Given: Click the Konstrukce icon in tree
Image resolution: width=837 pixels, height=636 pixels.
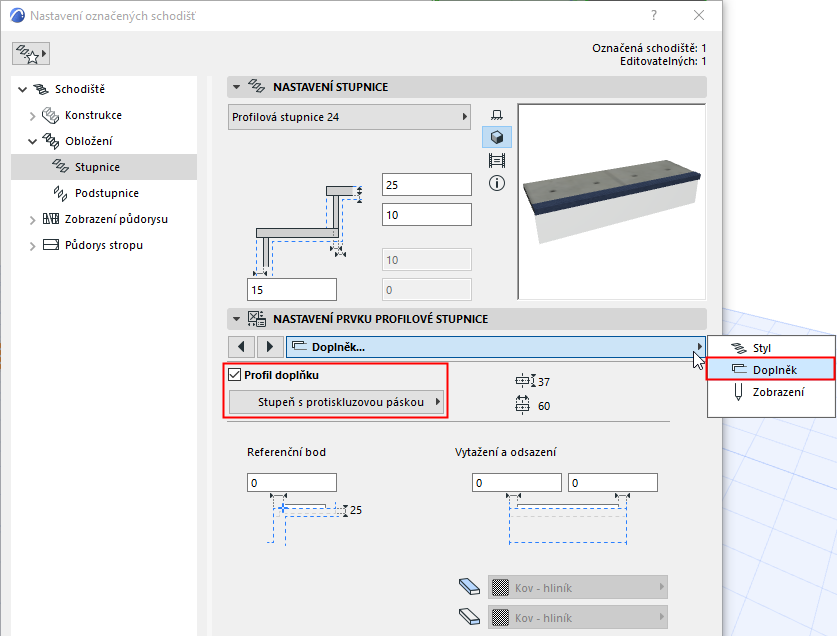Looking at the screenshot, I should coord(51,115).
